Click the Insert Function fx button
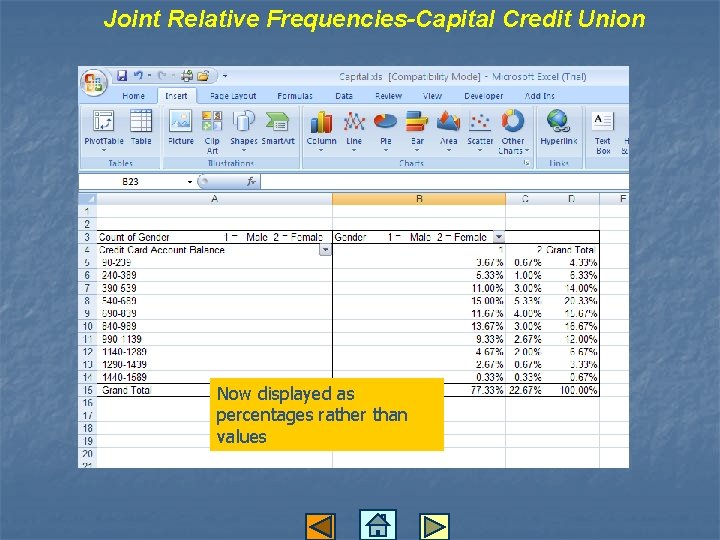 coord(251,181)
